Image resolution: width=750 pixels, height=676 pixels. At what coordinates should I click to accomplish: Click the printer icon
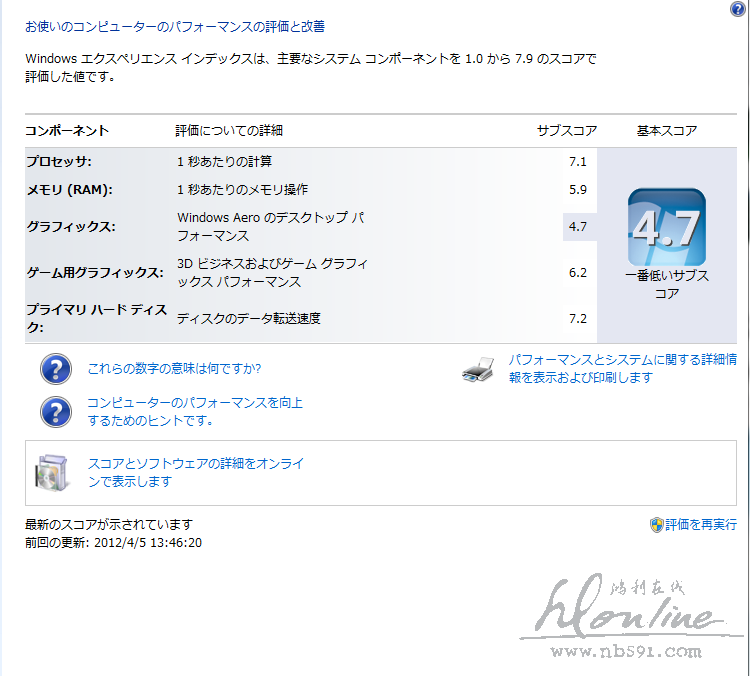[x=478, y=370]
